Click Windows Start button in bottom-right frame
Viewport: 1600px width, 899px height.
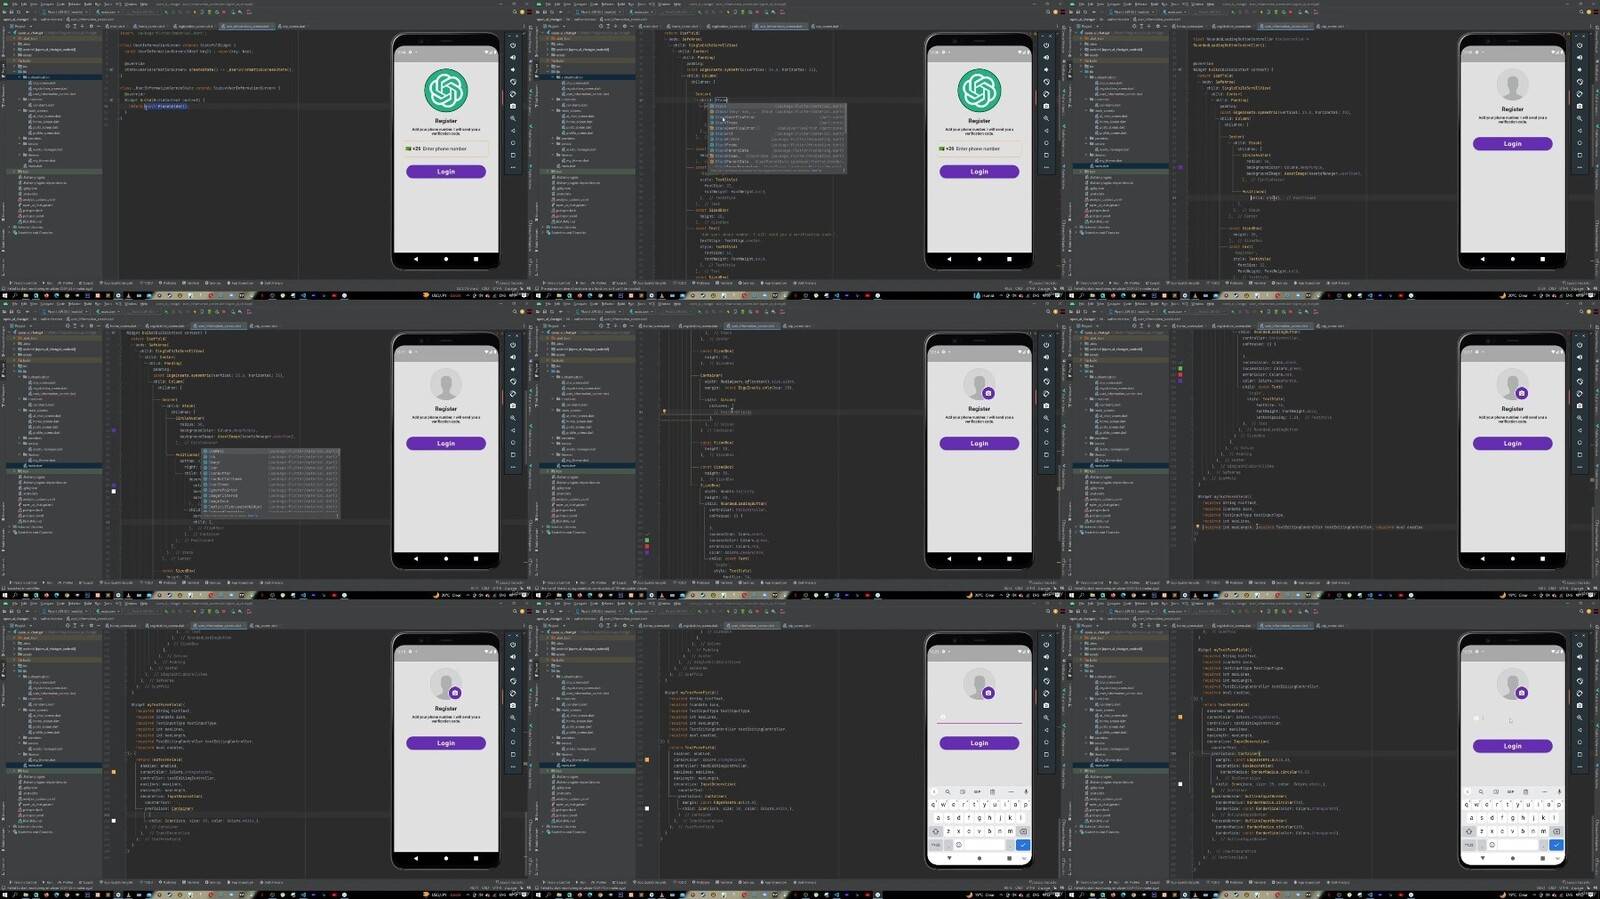(1072, 894)
